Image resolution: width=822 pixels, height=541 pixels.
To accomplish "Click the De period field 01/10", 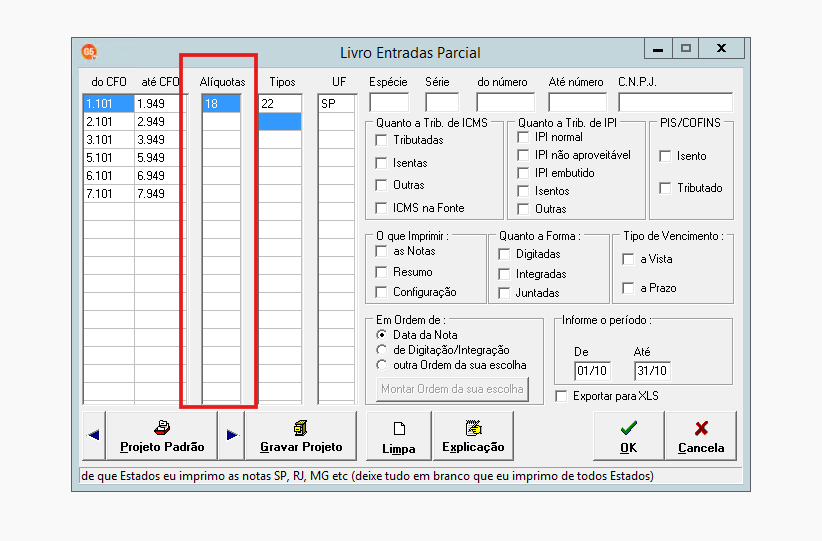I will coord(592,371).
